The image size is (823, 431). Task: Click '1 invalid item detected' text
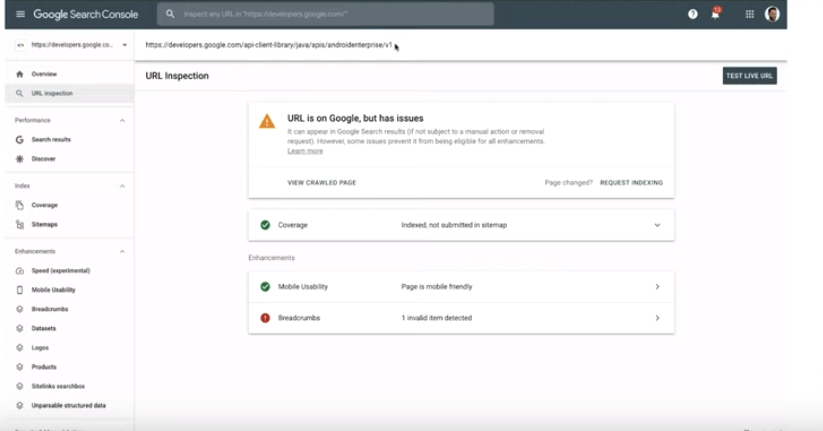(437, 318)
